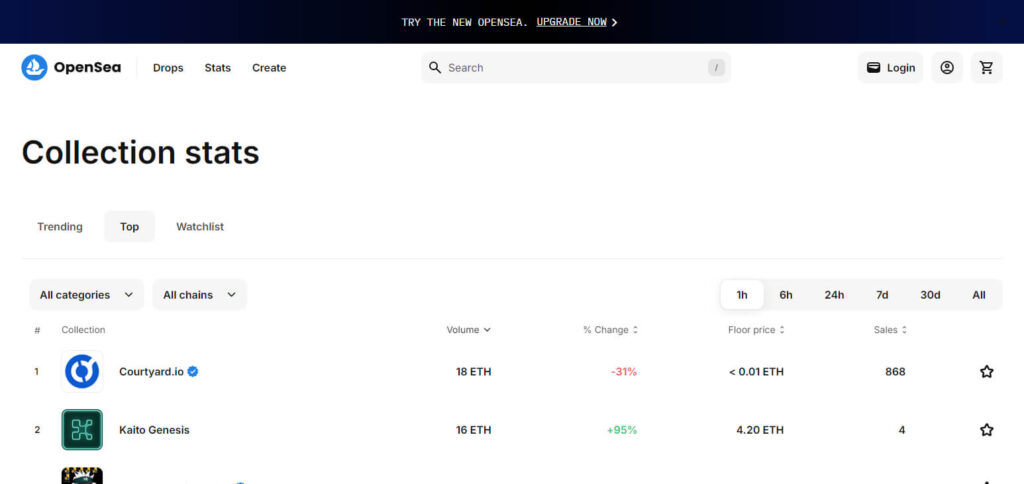Image resolution: width=1024 pixels, height=484 pixels.
Task: Open Courtyard.io collection thumbnail
Action: 82,372
